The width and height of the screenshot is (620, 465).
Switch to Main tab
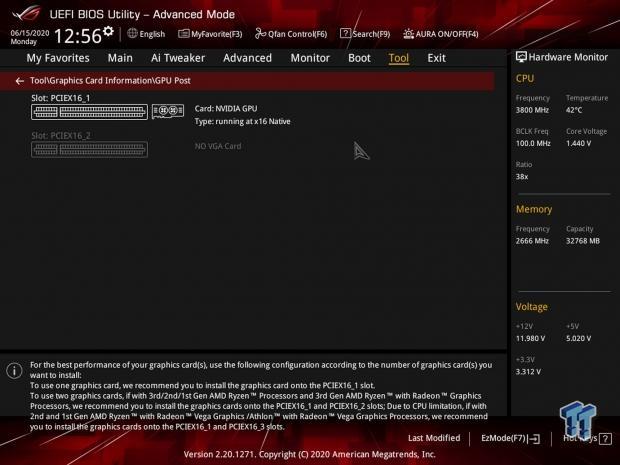point(120,58)
